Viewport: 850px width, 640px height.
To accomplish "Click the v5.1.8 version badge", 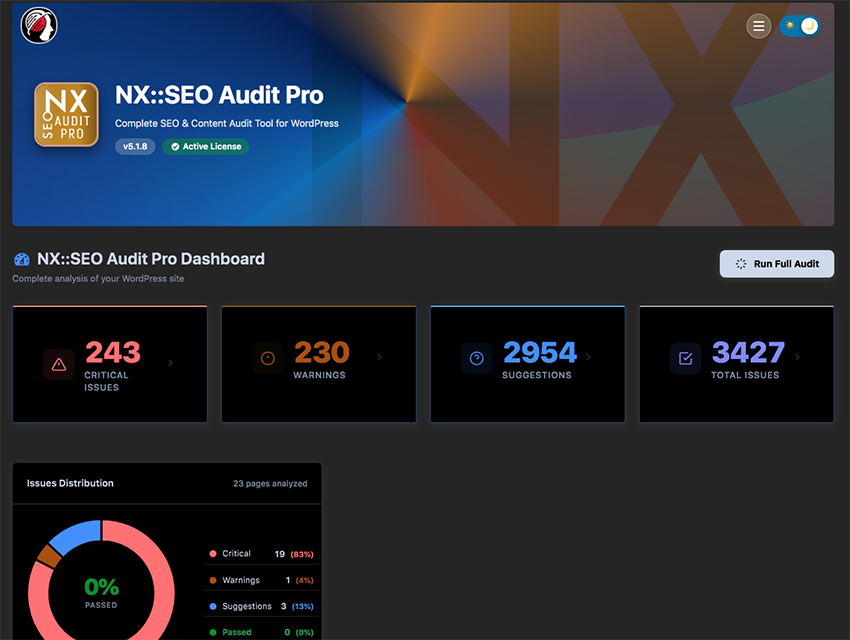I will click(x=135, y=146).
